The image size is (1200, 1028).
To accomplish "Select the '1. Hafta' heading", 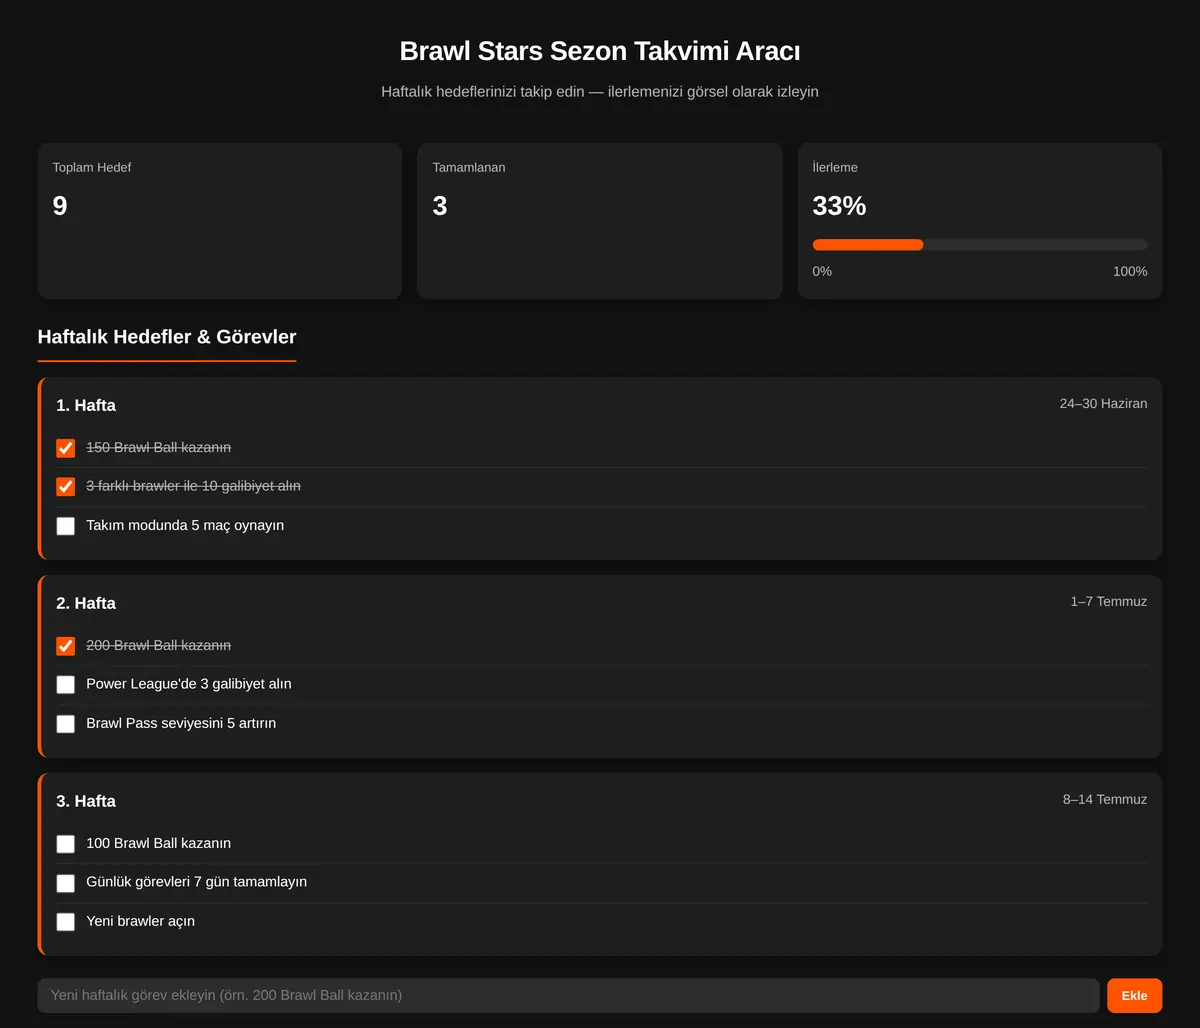I will [x=86, y=406].
